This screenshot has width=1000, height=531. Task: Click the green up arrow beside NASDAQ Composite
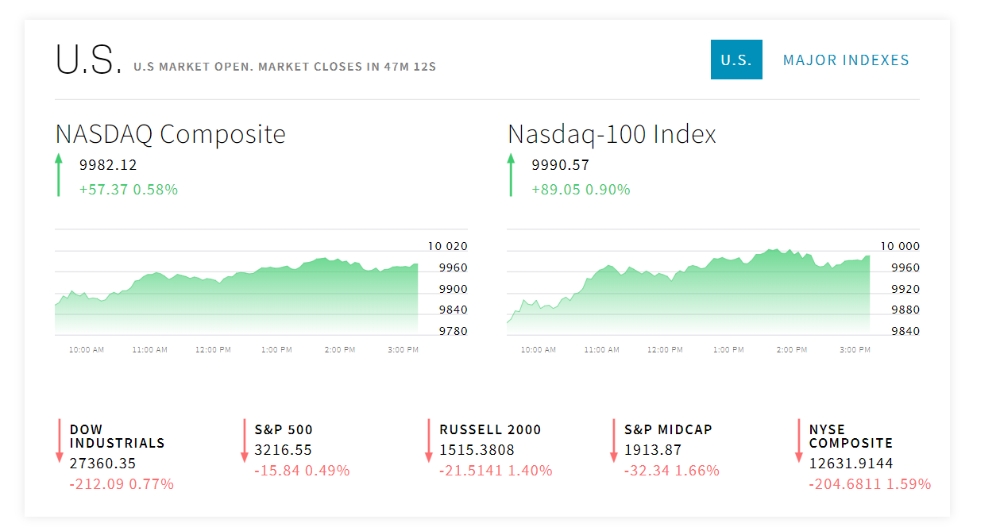(x=59, y=175)
